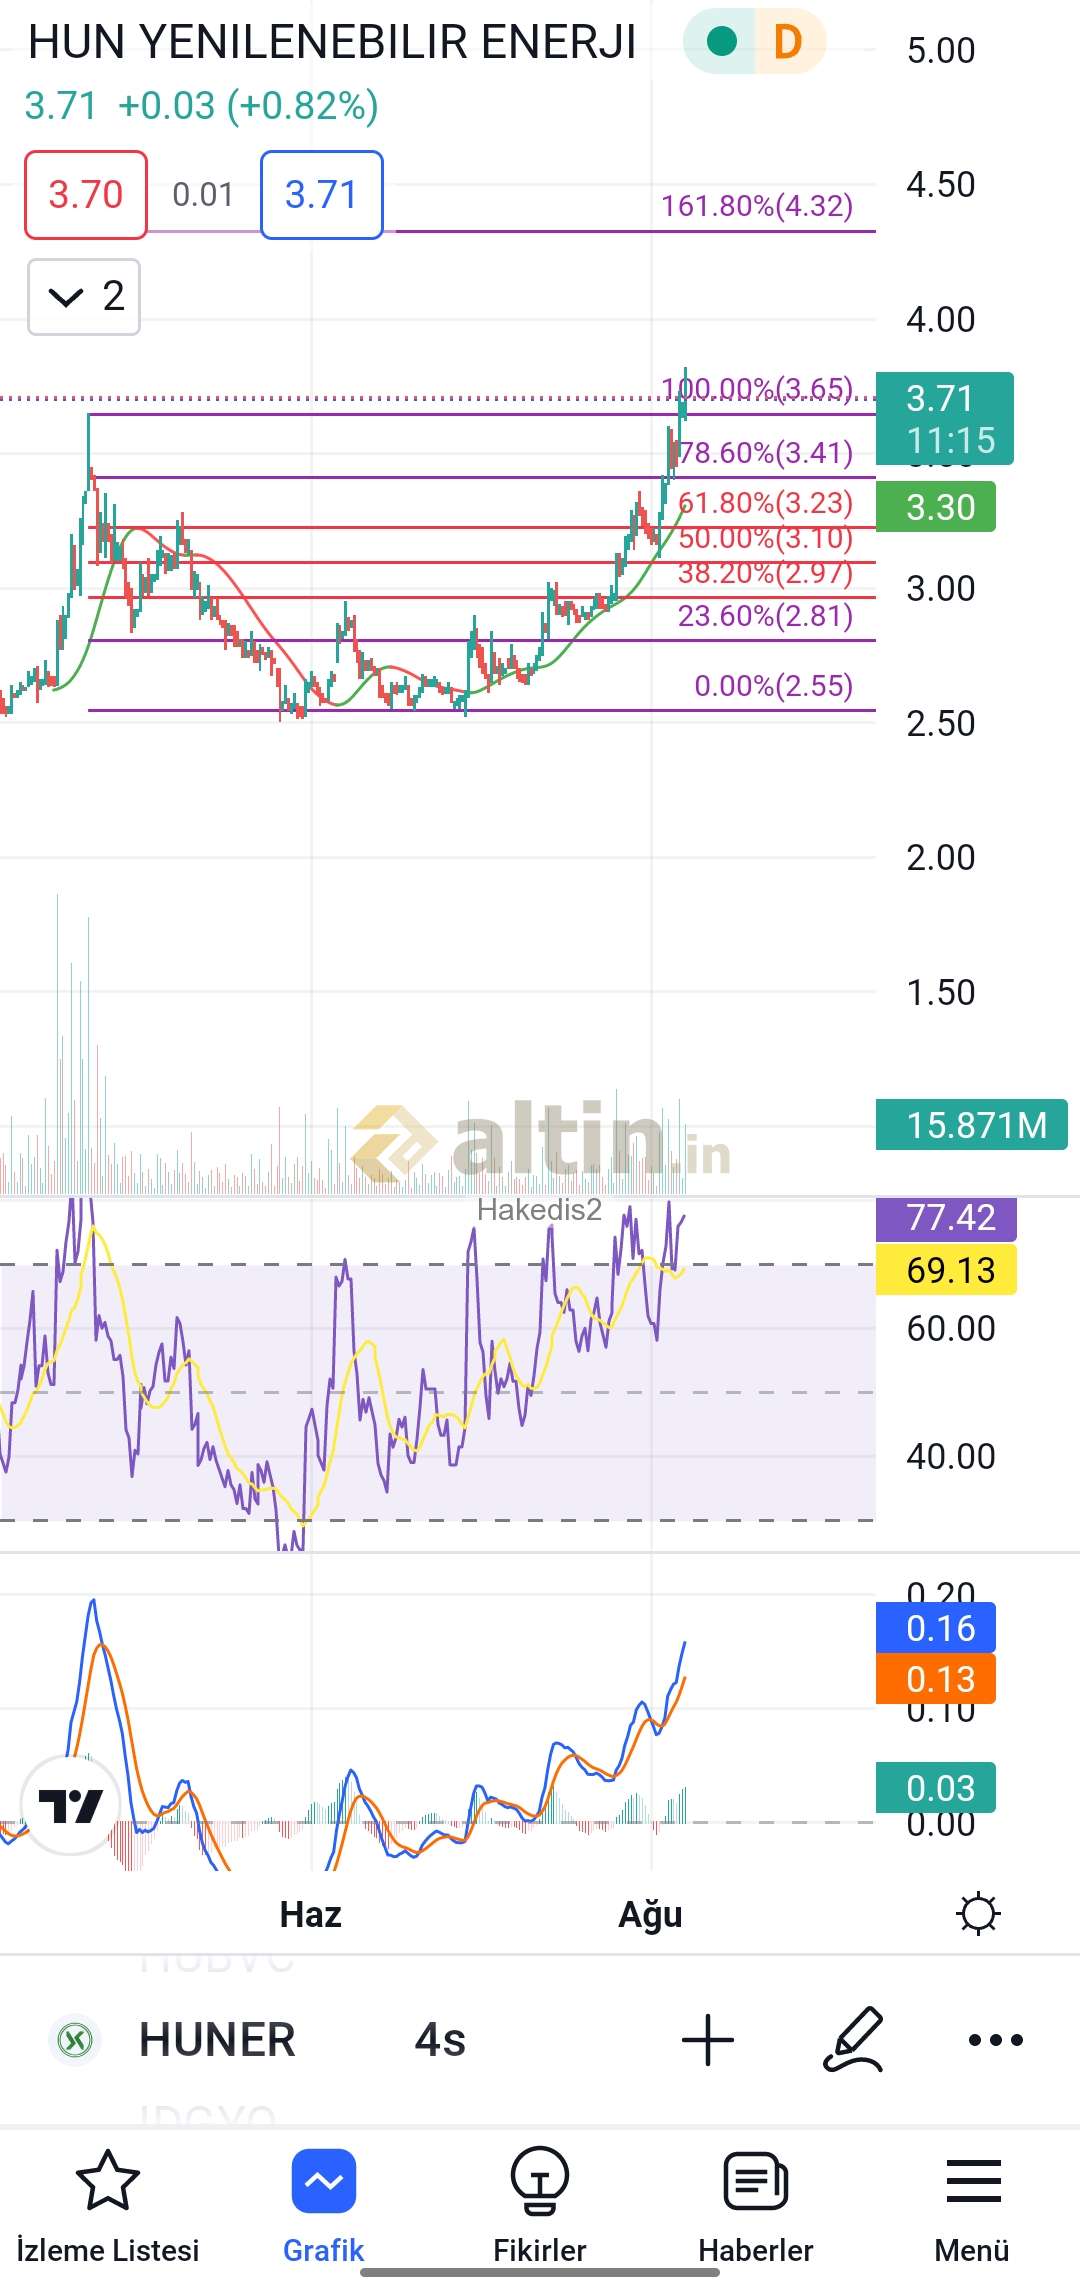The width and height of the screenshot is (1080, 2283).
Task: Tap the orange D data-delay badge
Action: (788, 42)
